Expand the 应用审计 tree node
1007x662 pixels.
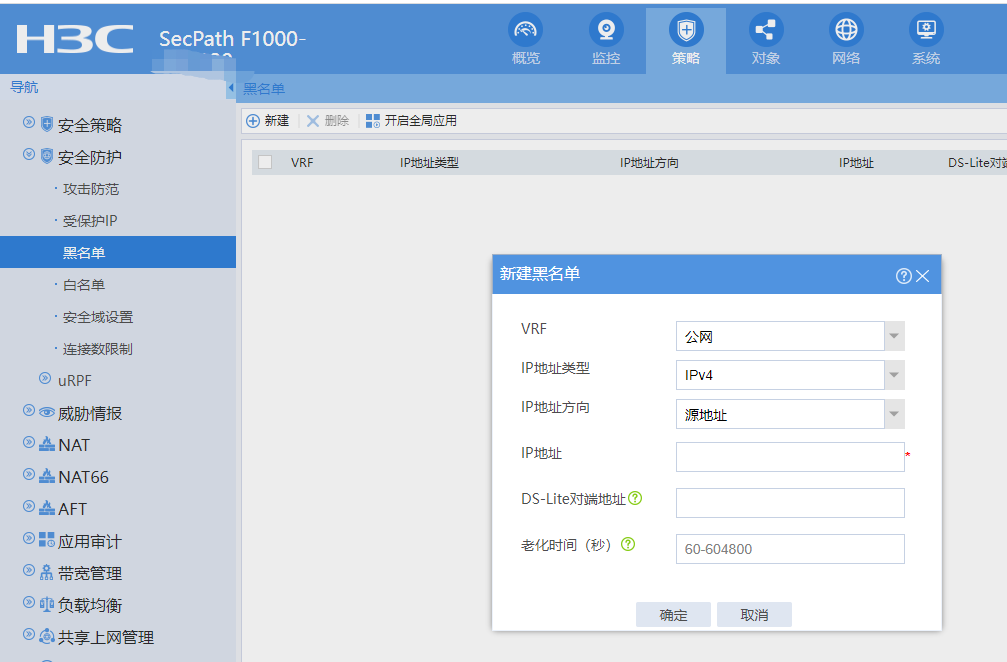29,538
